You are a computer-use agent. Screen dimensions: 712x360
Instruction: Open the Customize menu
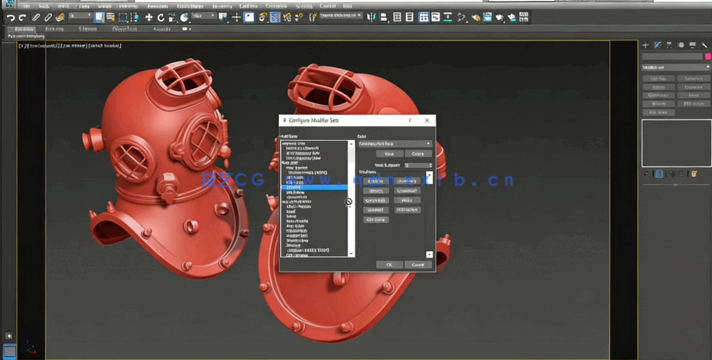pyautogui.click(x=276, y=6)
